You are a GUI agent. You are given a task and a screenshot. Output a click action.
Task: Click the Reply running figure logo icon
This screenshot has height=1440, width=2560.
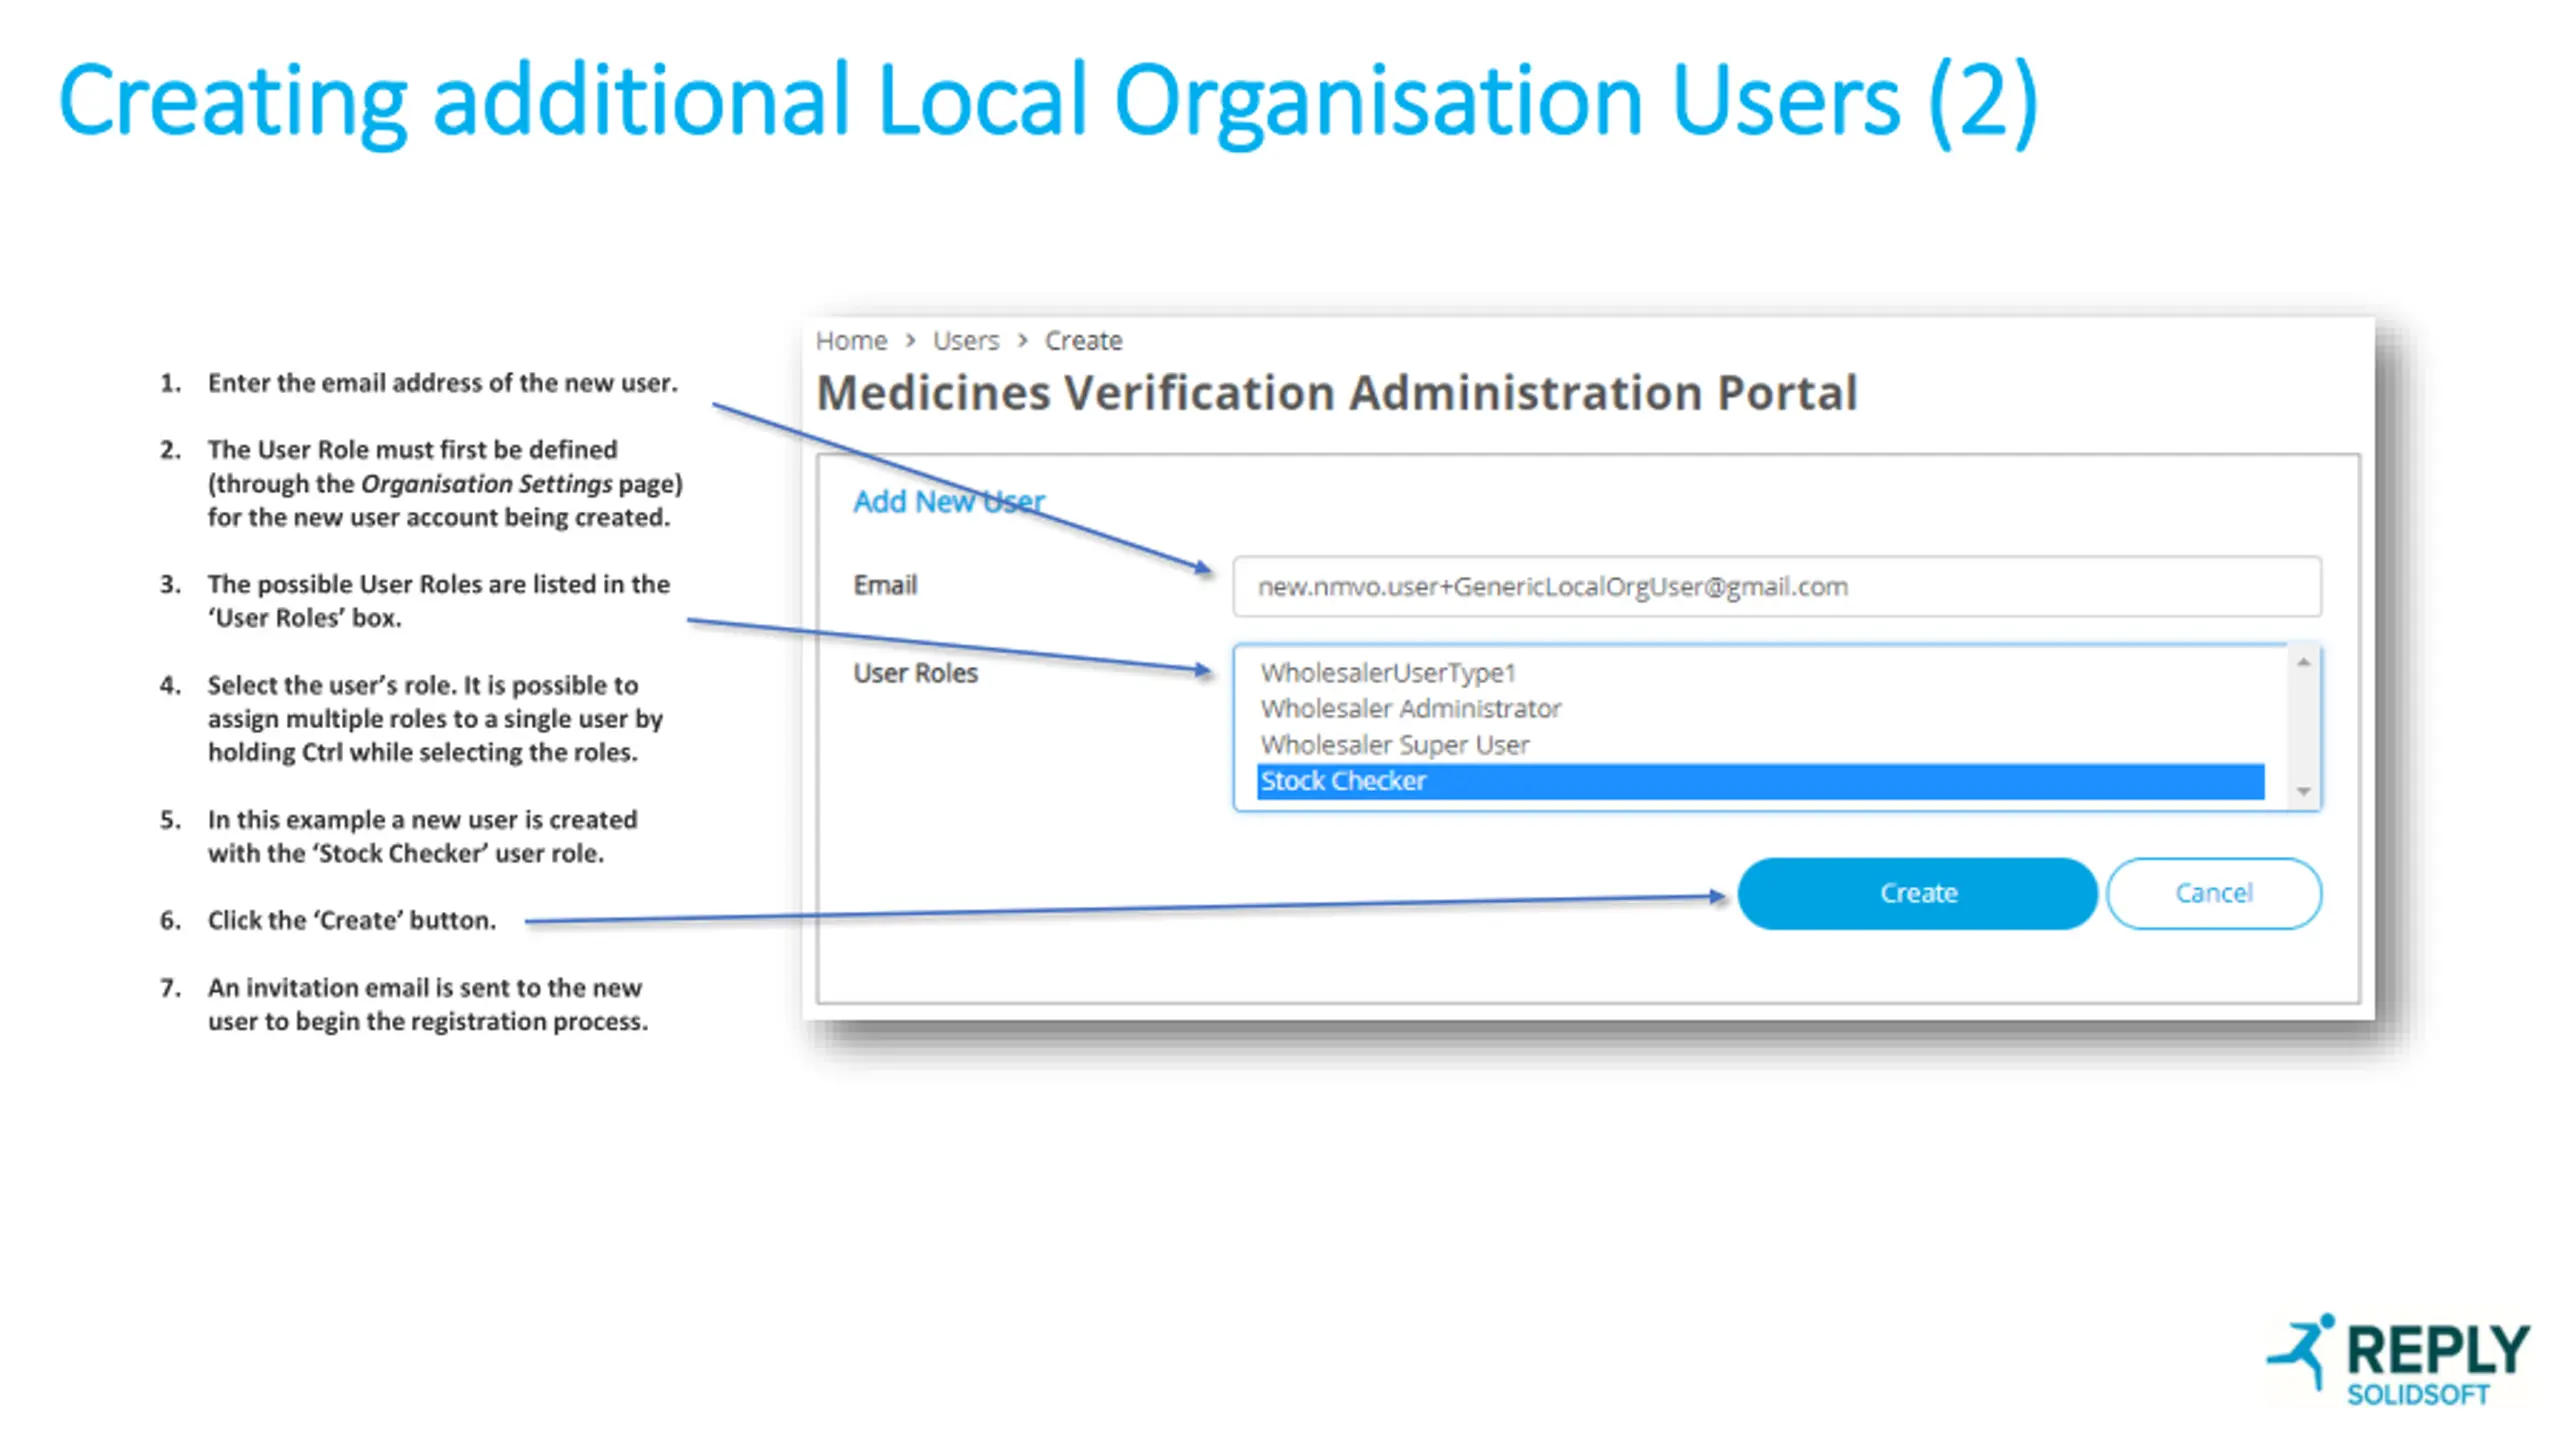tap(2301, 1352)
